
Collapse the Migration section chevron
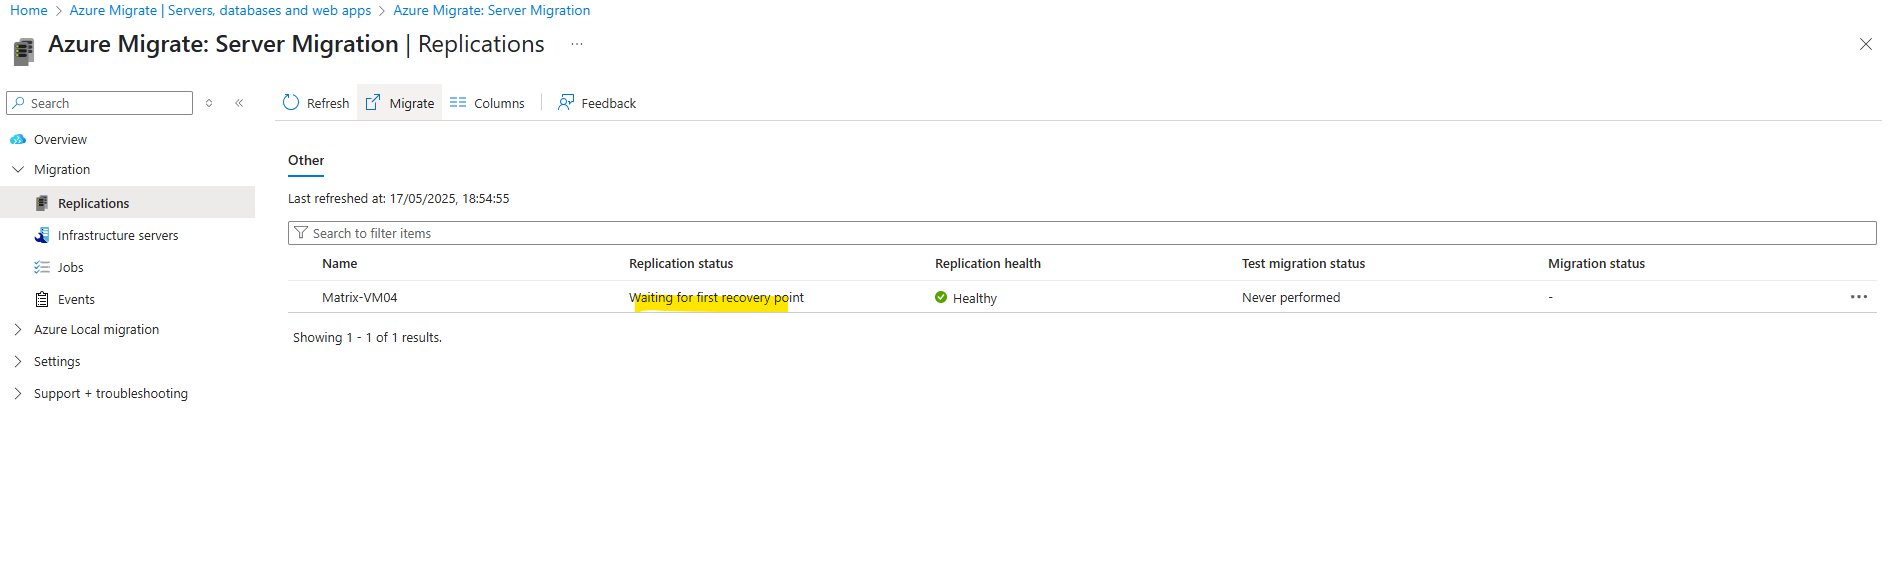click(18, 169)
